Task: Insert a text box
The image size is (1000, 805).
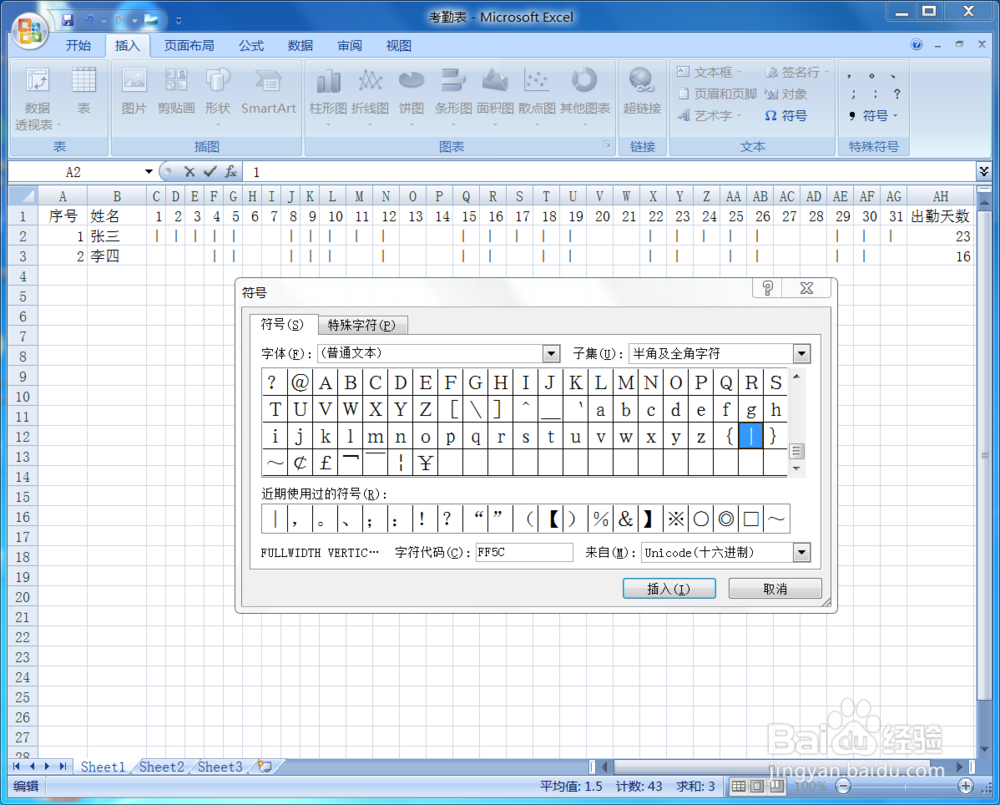Action: click(709, 72)
